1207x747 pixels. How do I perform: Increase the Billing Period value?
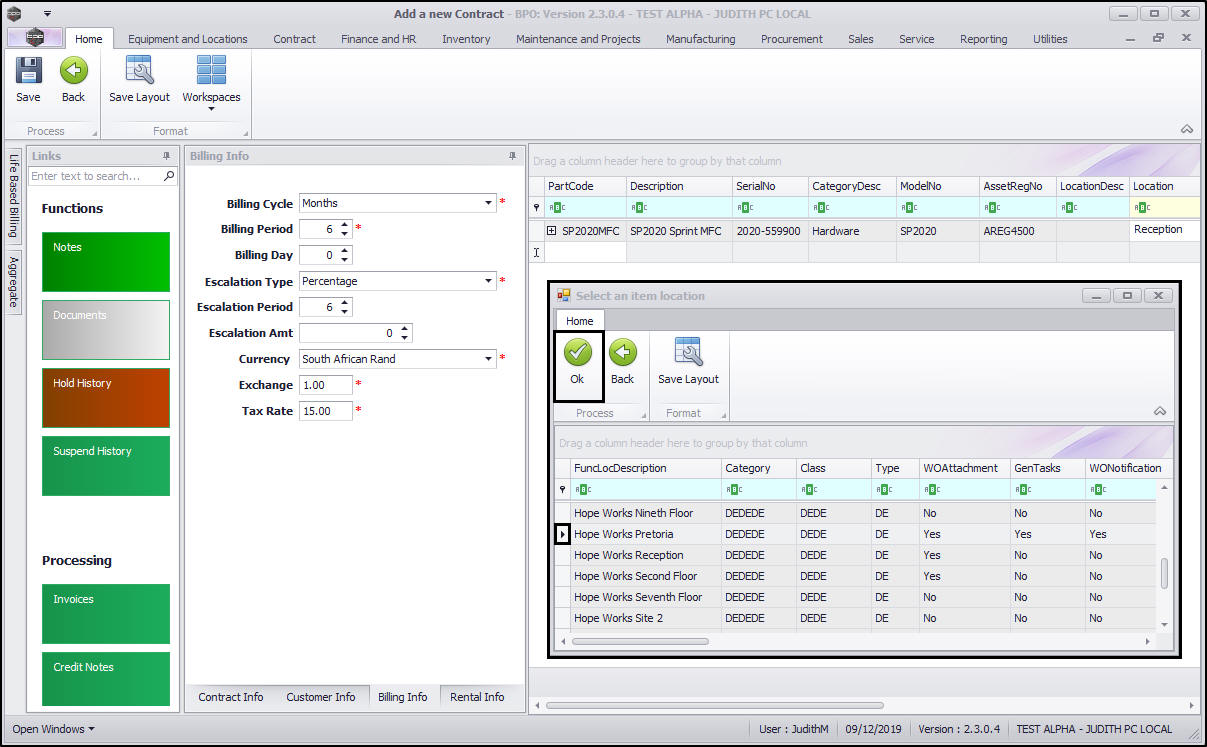click(x=345, y=225)
